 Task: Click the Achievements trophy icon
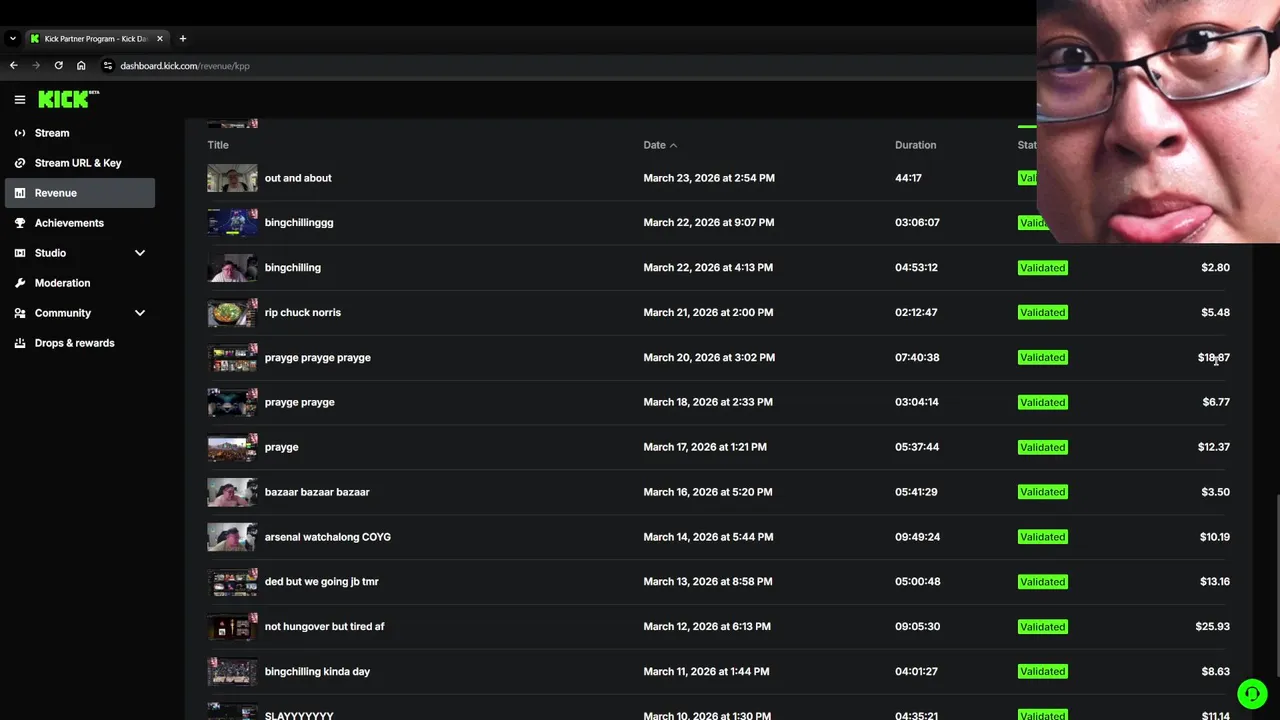pyautogui.click(x=20, y=223)
